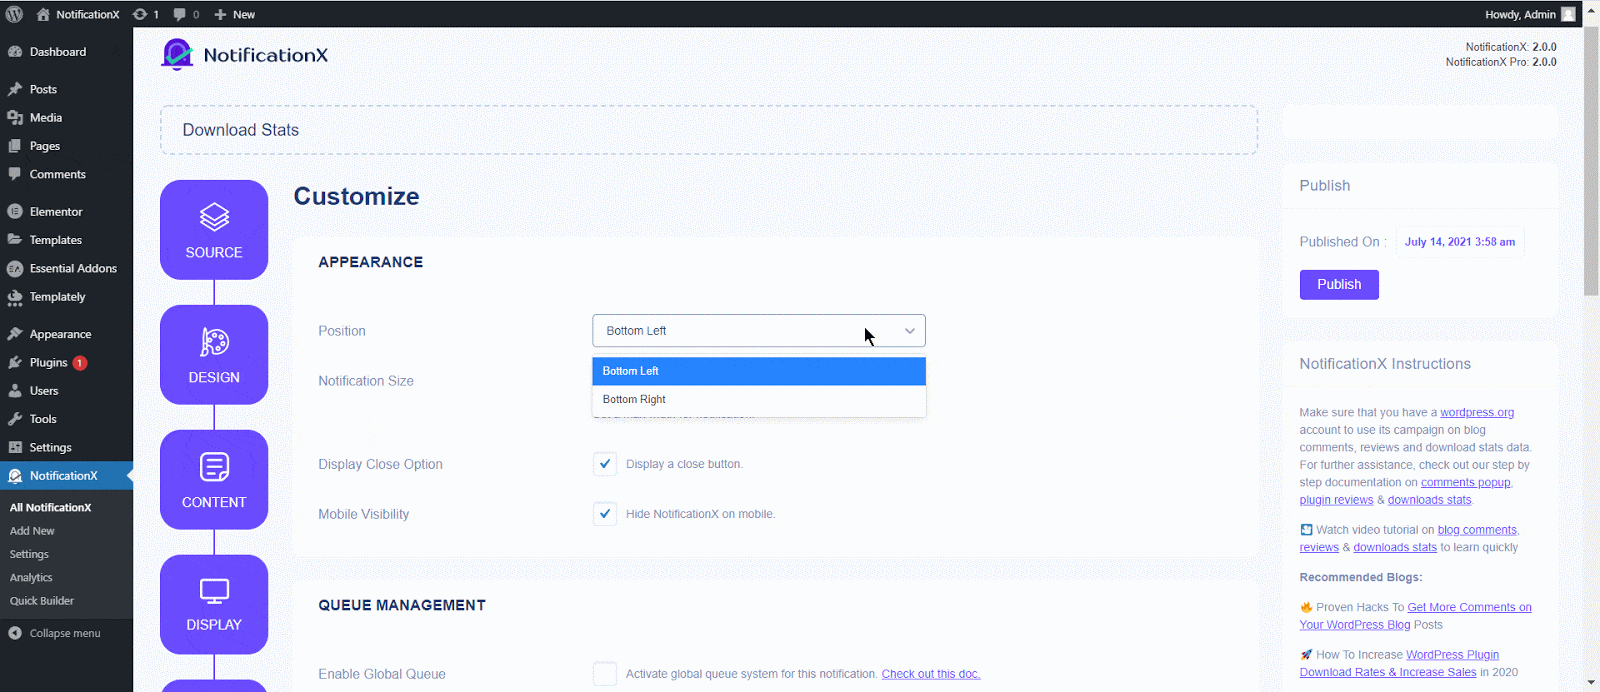Click the Posts pin icon in sidebar
This screenshot has width=1600, height=692.
click(15, 89)
